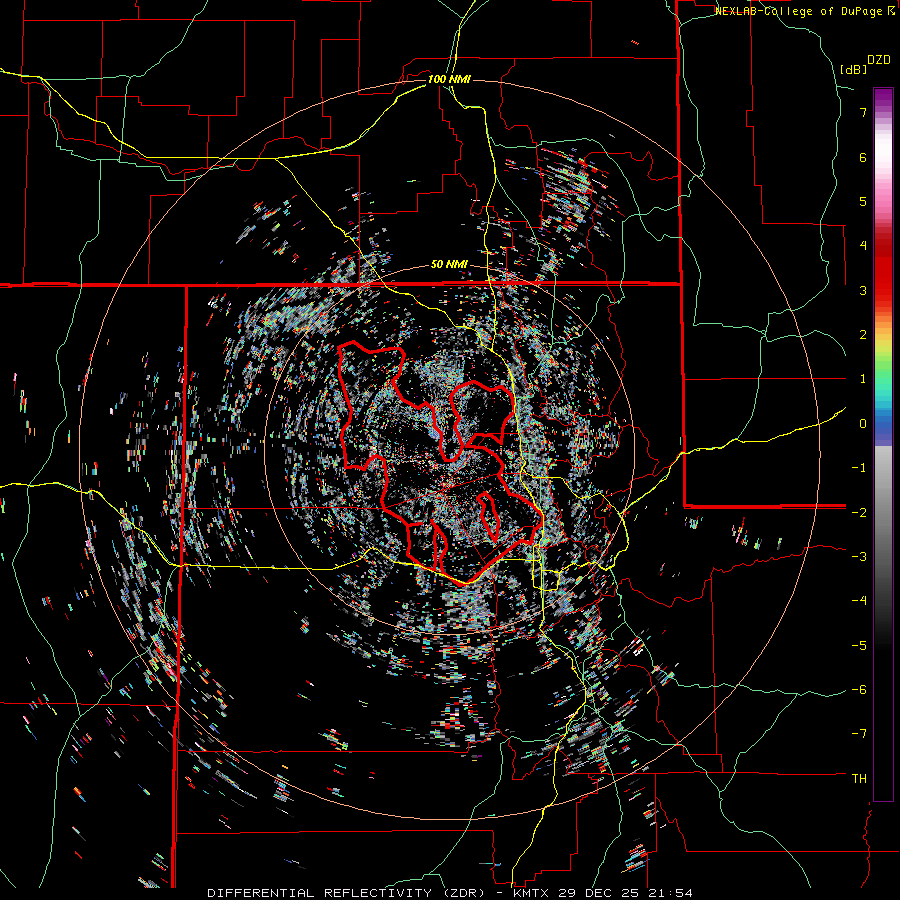Click the legend value 0
The image size is (900, 900).
click(x=863, y=424)
